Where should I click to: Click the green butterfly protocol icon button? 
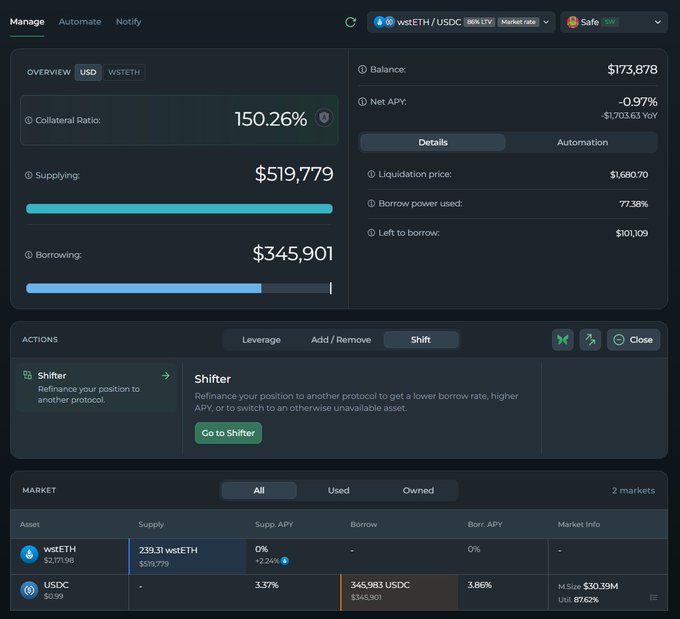click(x=562, y=340)
